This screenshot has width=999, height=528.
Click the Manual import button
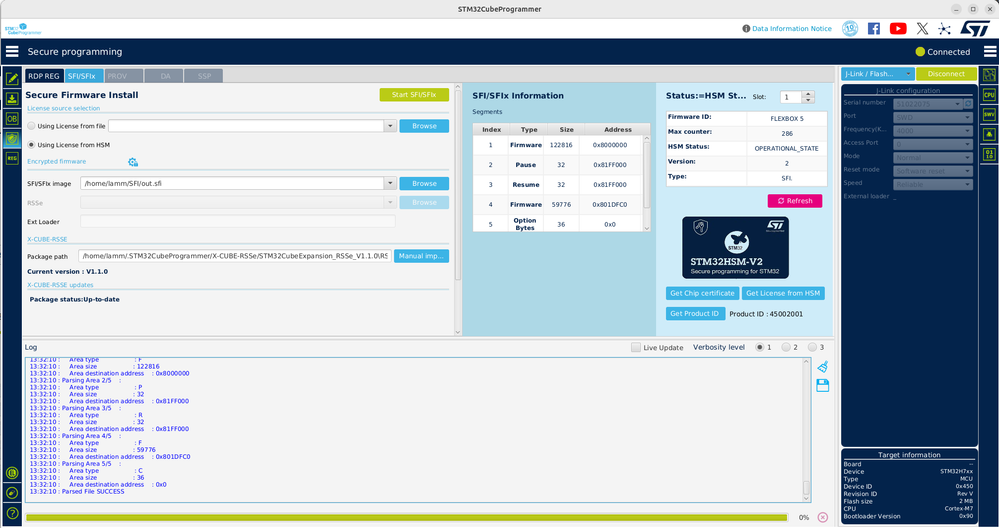click(x=421, y=256)
